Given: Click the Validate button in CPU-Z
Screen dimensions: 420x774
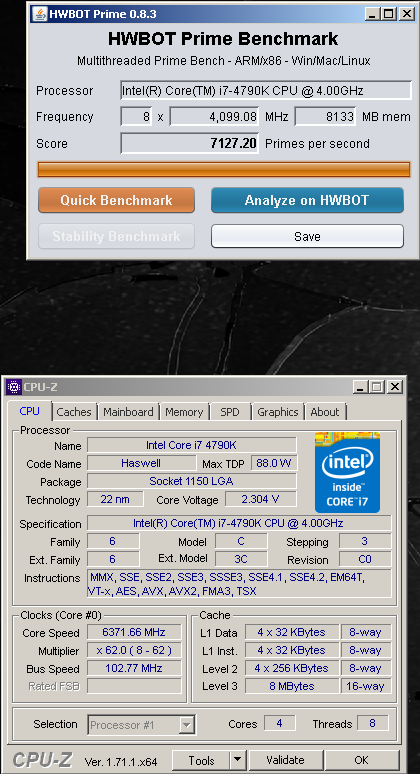Looking at the screenshot, I should pos(285,760).
